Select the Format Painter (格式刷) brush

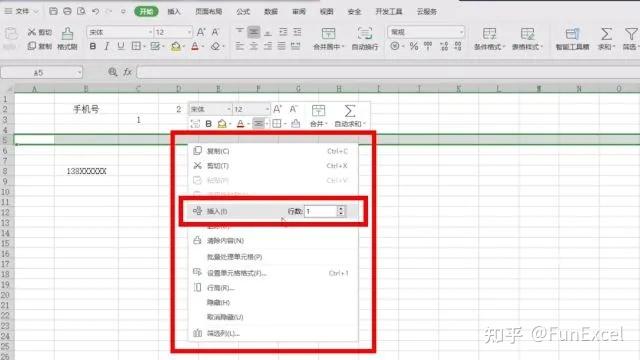(67, 38)
